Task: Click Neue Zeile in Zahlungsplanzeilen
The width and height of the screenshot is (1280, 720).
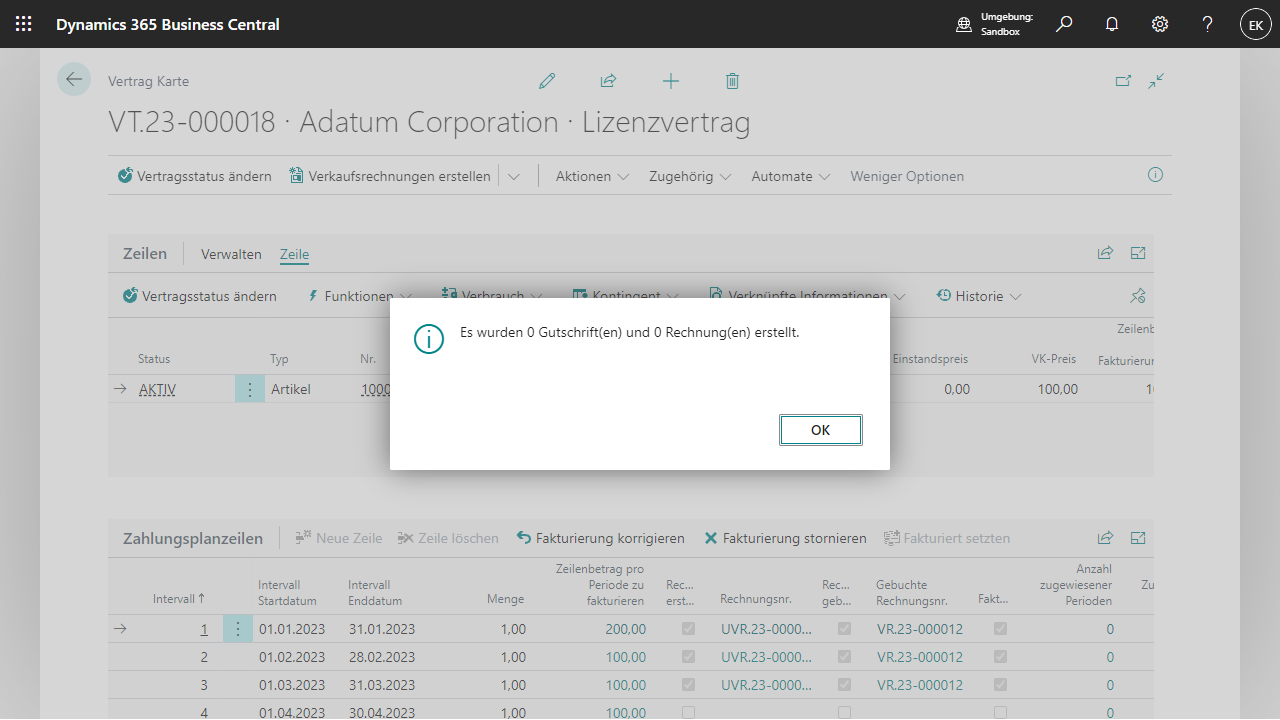Action: click(x=339, y=538)
